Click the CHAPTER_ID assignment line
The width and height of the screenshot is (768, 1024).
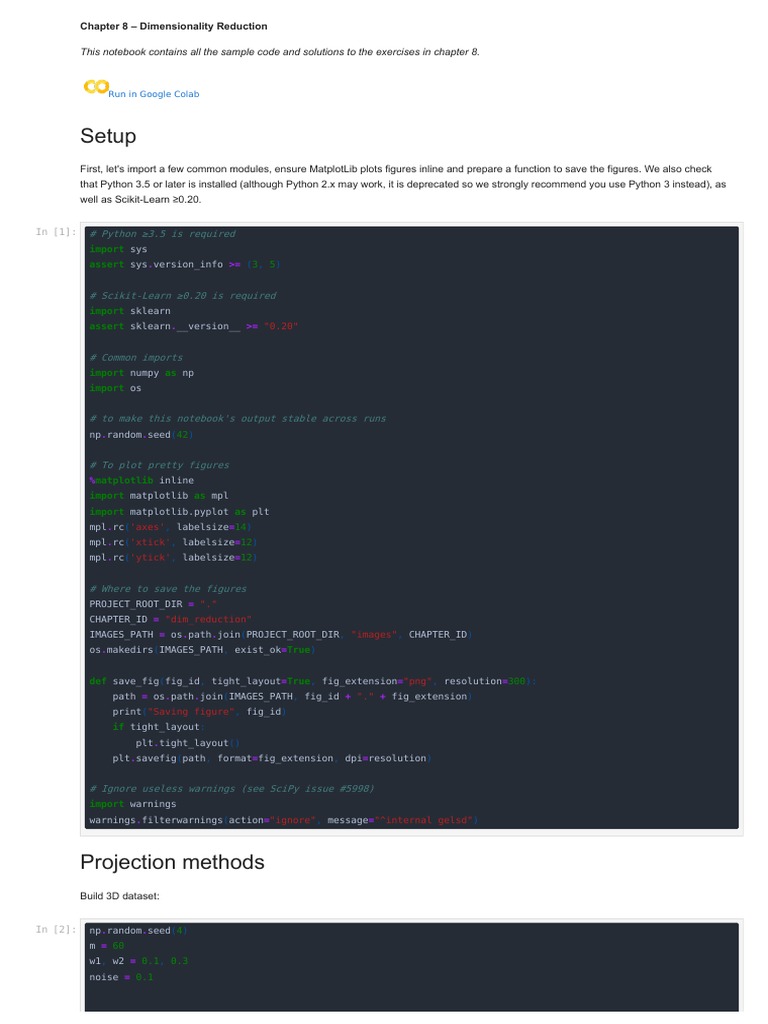tap(170, 620)
